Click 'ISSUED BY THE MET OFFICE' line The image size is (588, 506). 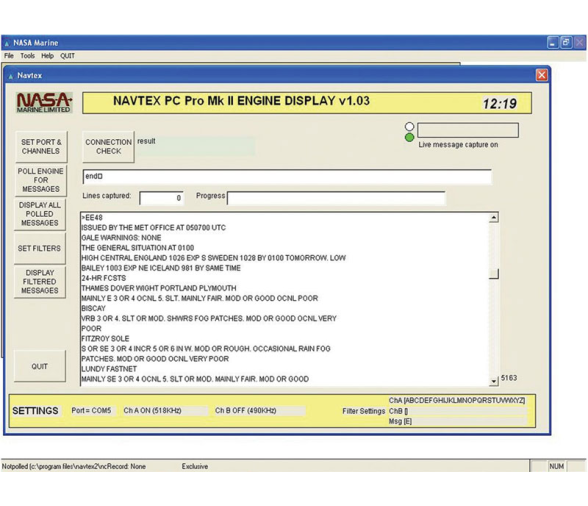pyautogui.click(x=154, y=228)
